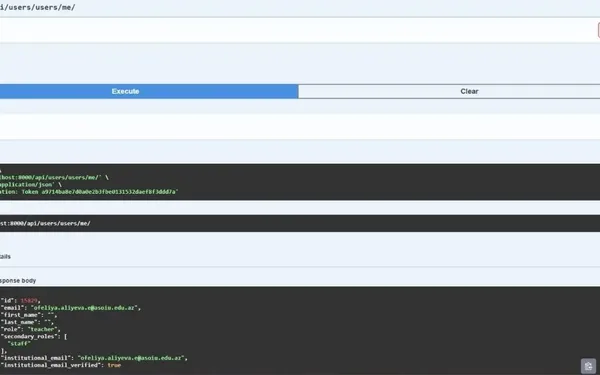This screenshot has width=600, height=375.
Task: Click the institutional_email value in the response
Action: 131,358
